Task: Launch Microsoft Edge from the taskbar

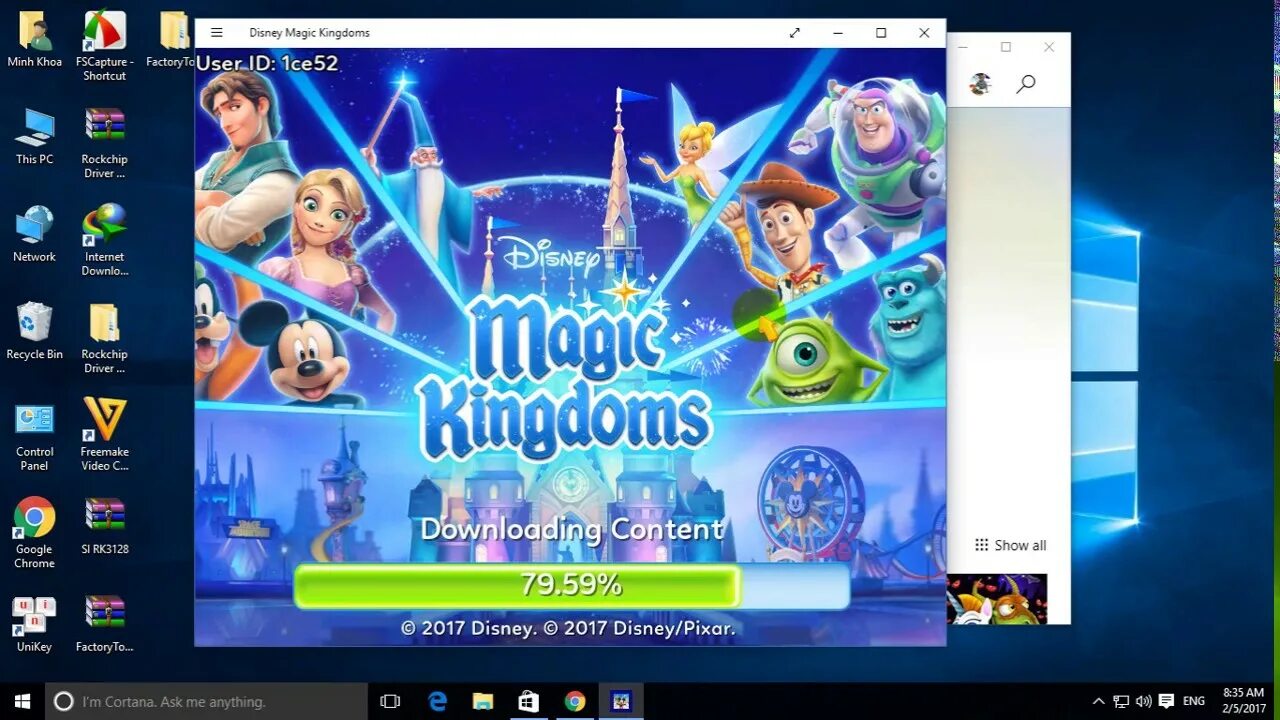Action: click(x=438, y=701)
